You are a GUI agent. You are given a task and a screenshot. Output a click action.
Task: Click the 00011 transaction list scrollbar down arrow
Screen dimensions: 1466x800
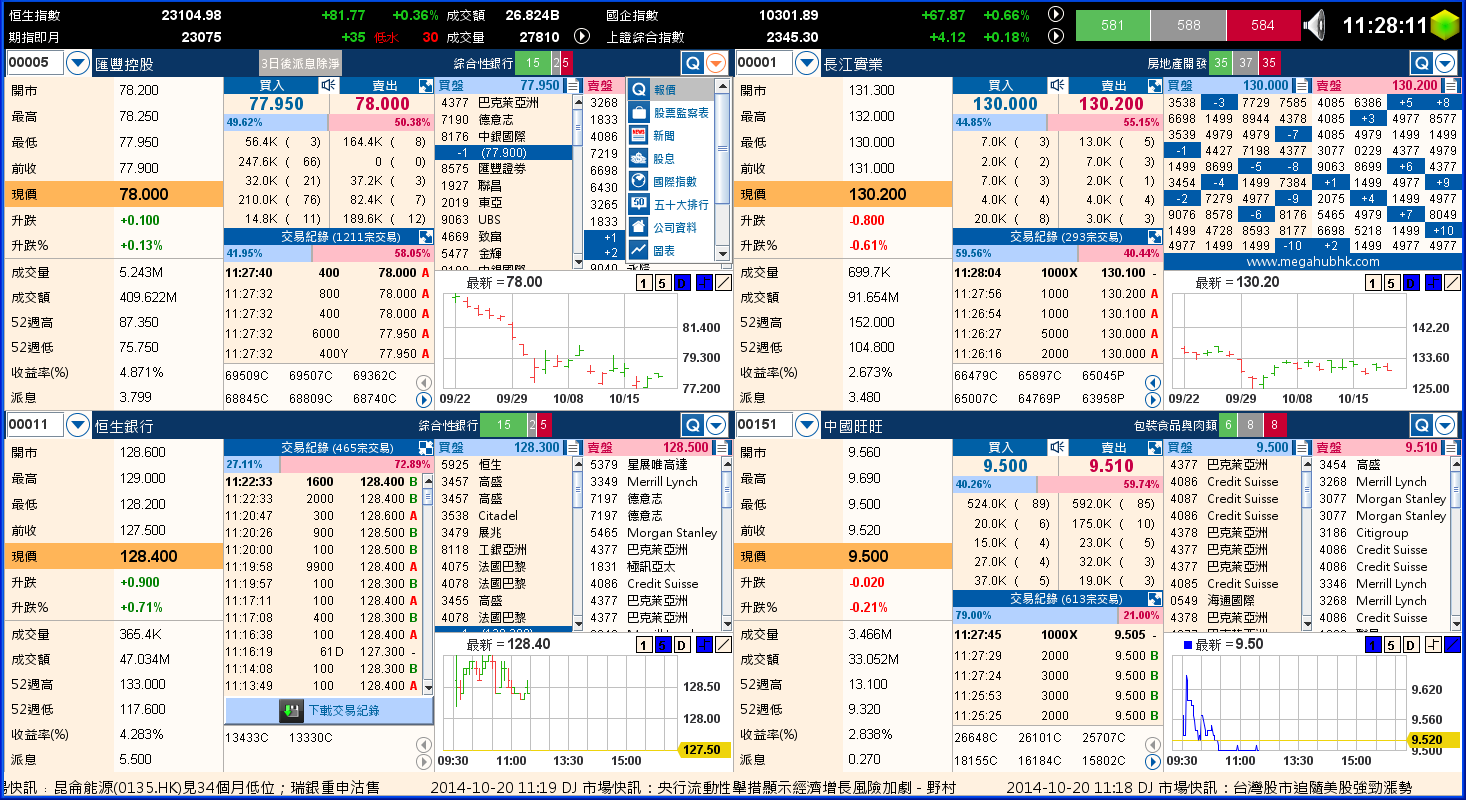click(x=426, y=688)
